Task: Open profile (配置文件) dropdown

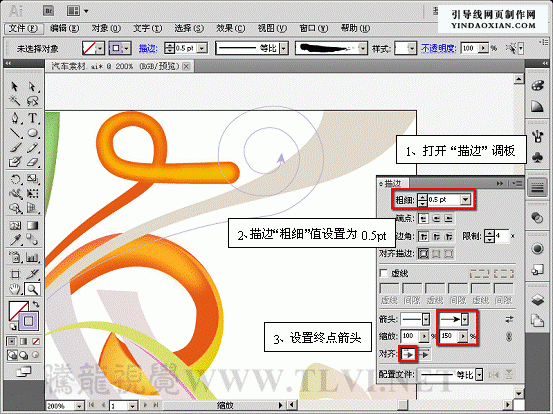Action: [x=479, y=374]
